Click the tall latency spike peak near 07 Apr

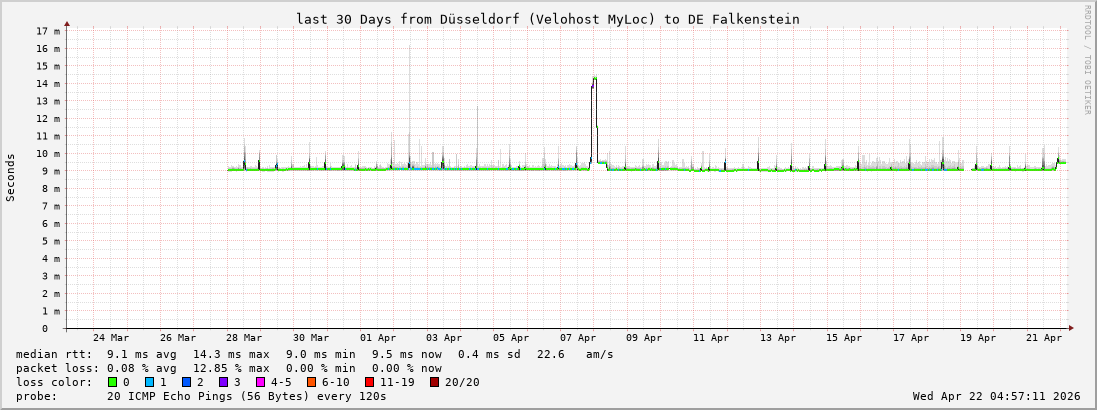click(594, 78)
